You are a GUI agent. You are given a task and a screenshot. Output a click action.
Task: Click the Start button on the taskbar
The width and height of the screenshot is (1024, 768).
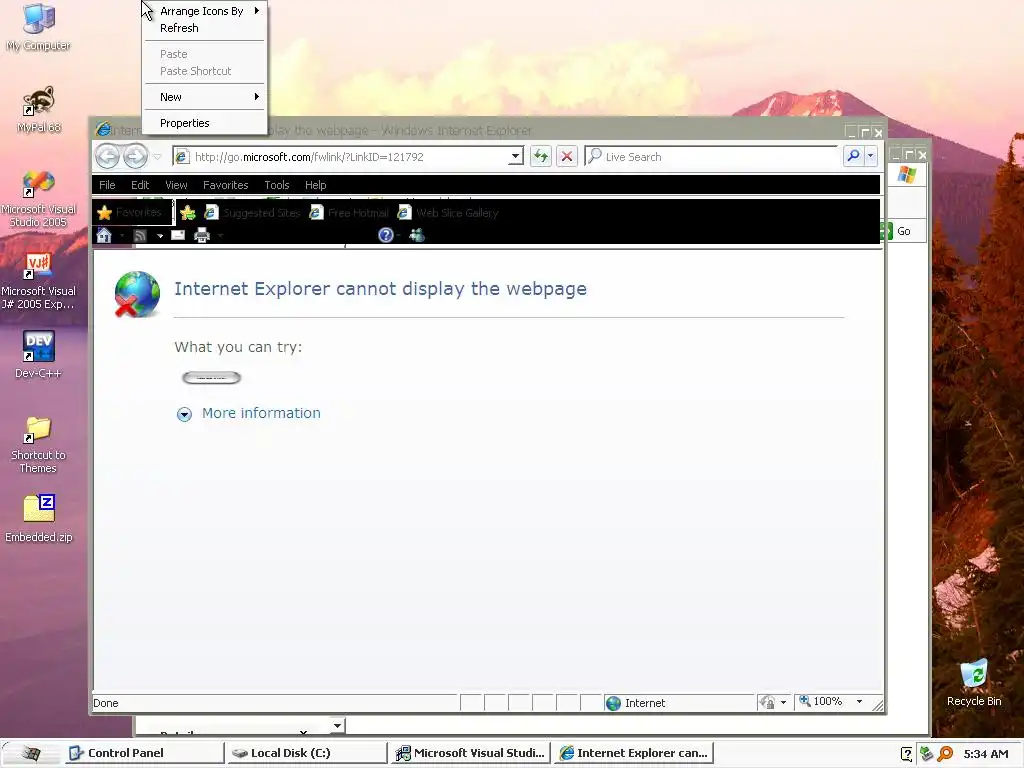tap(30, 753)
